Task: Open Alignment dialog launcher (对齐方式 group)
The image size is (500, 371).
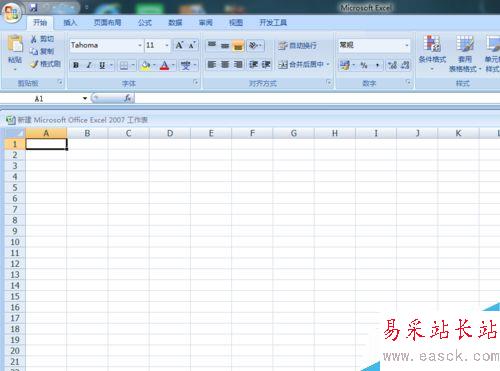Action: (329, 82)
